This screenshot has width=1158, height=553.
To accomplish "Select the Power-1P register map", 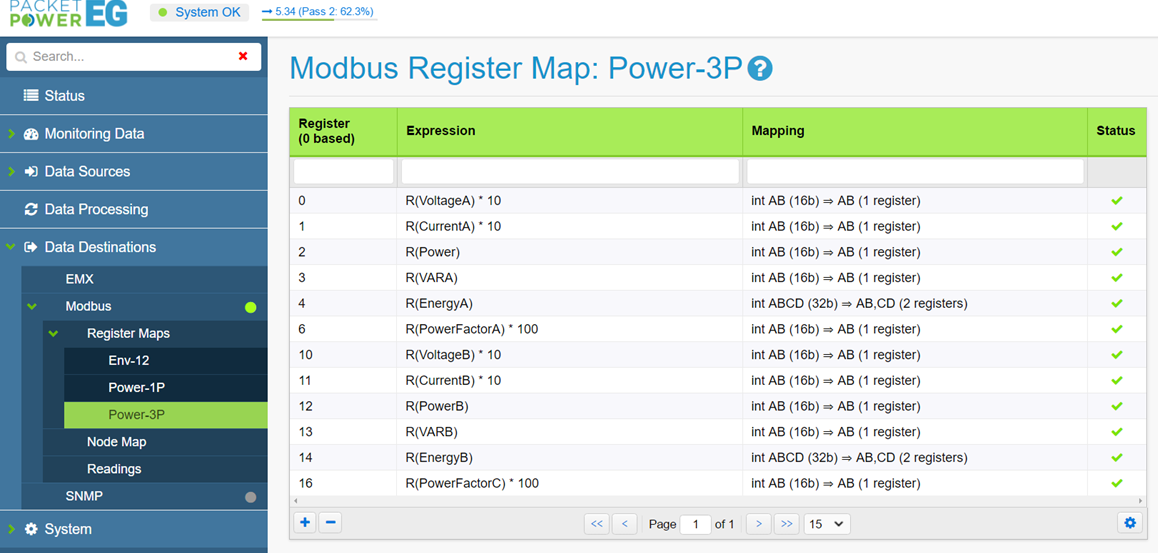I will coord(136,388).
